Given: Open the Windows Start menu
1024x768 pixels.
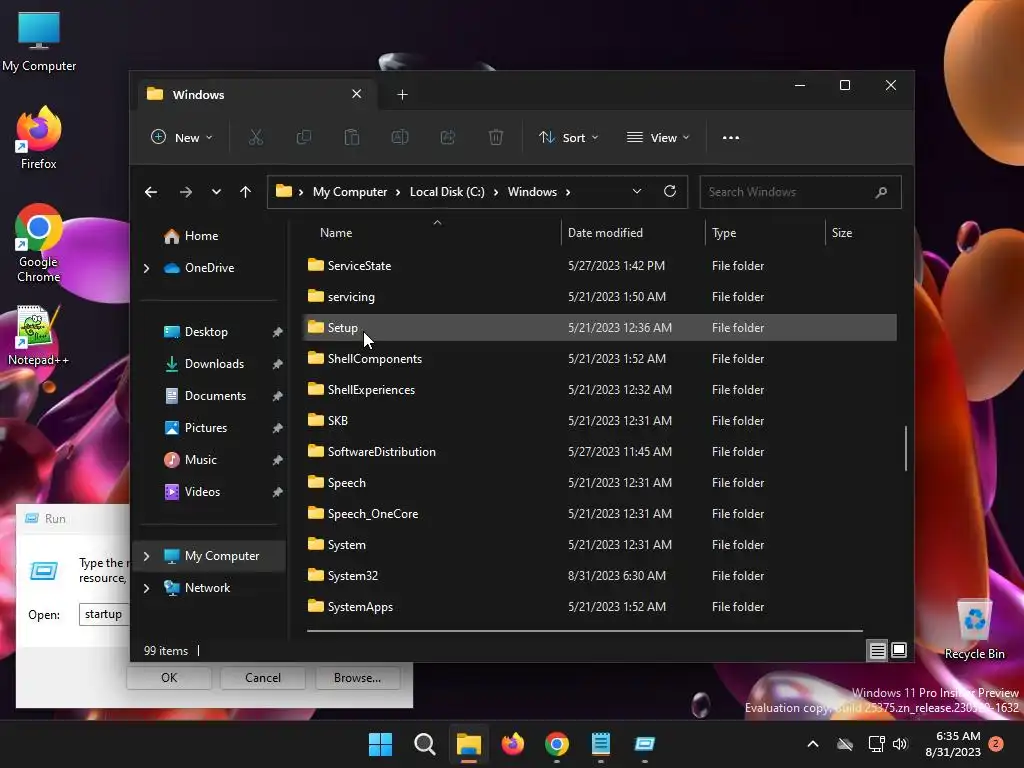Looking at the screenshot, I should point(380,744).
